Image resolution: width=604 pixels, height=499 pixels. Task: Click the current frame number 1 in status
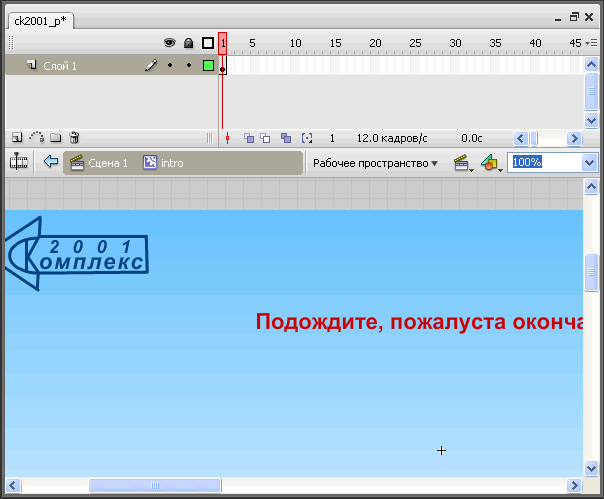click(x=332, y=138)
